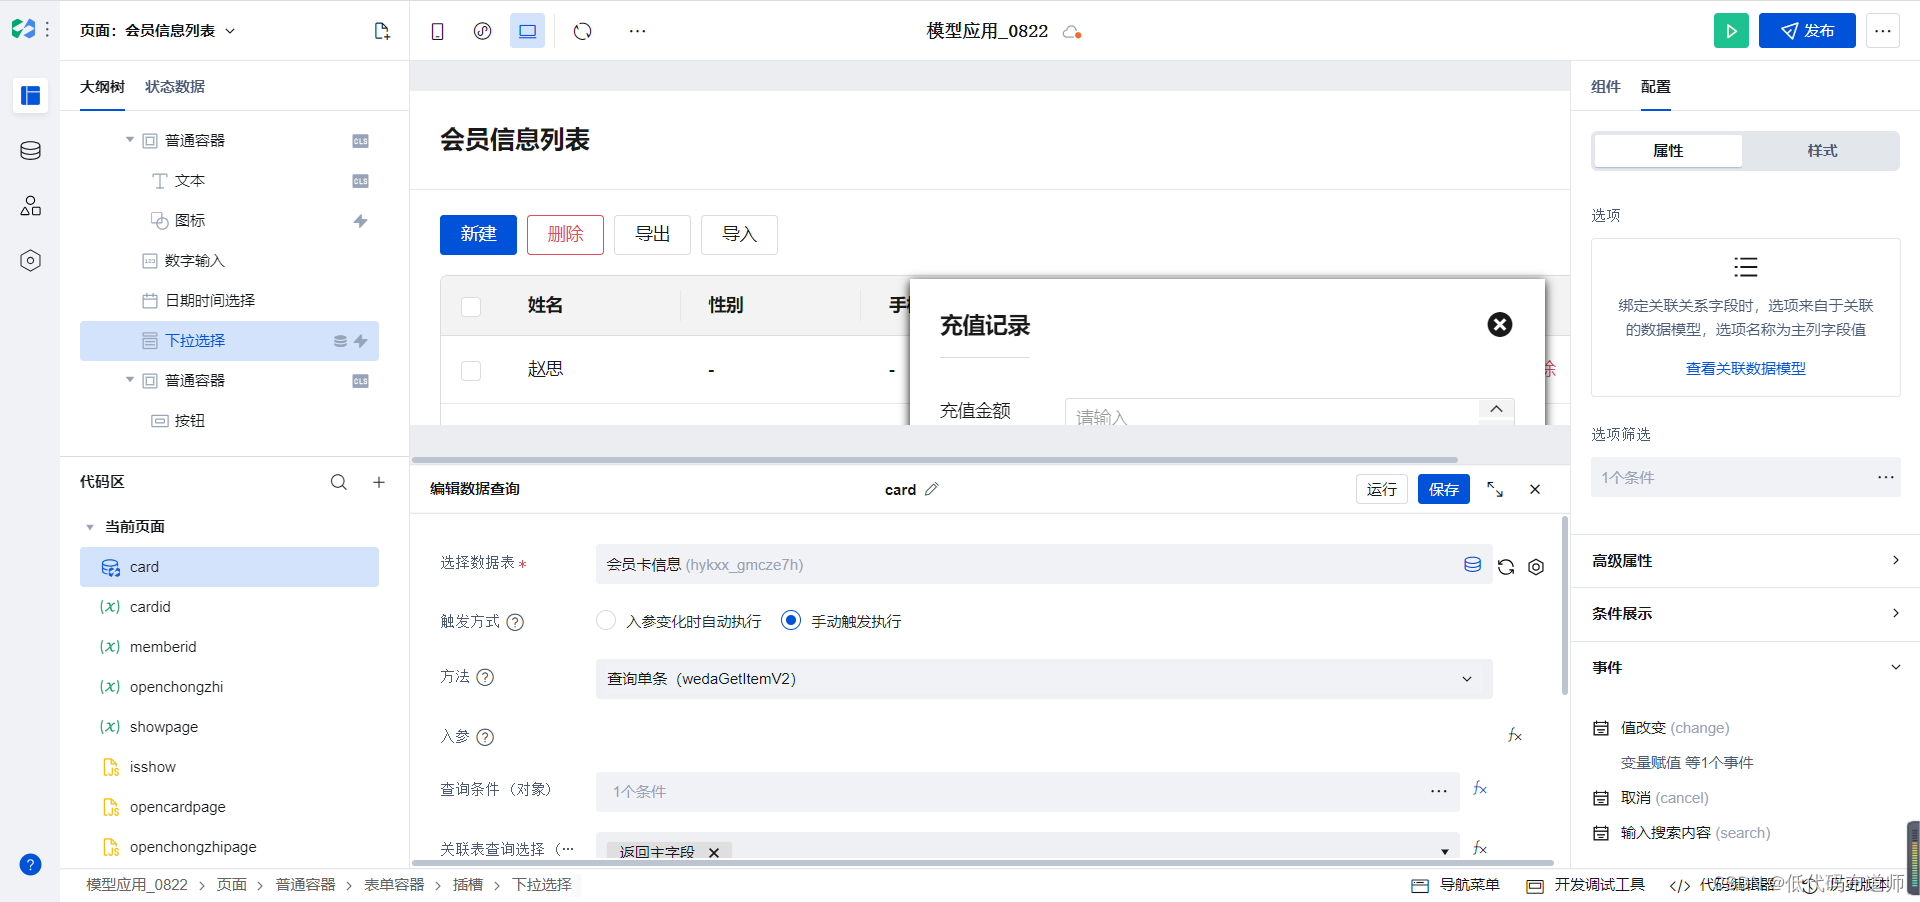1920x902 pixels.
Task: Click the green preview play button
Action: point(1731,31)
